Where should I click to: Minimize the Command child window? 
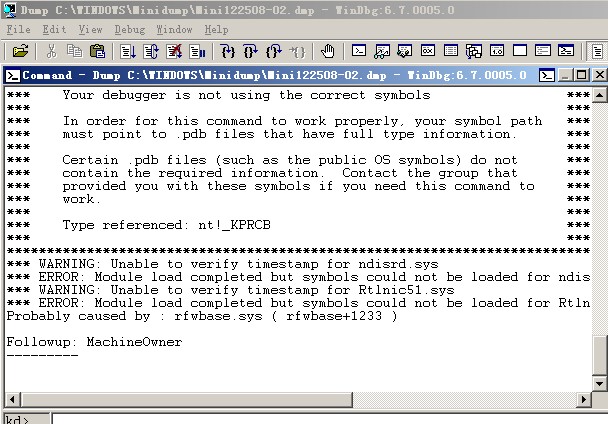tap(566, 75)
